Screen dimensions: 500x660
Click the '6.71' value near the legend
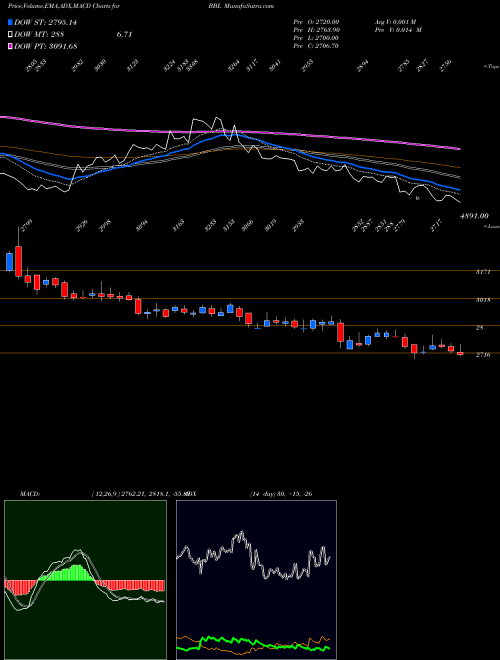pos(124,35)
